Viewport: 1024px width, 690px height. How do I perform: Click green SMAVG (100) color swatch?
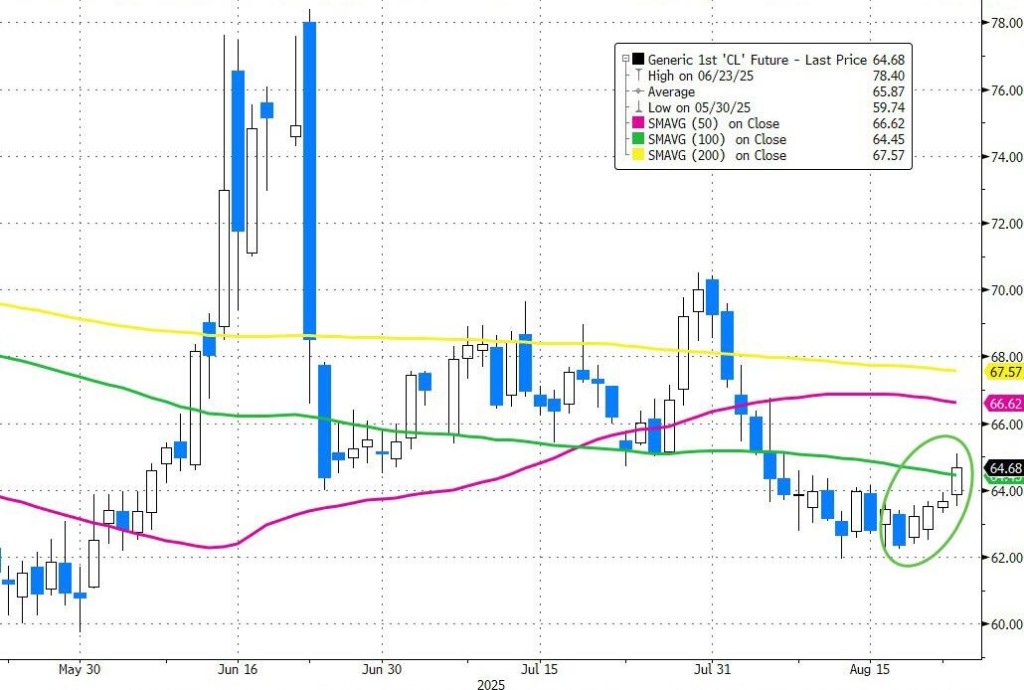coord(639,140)
